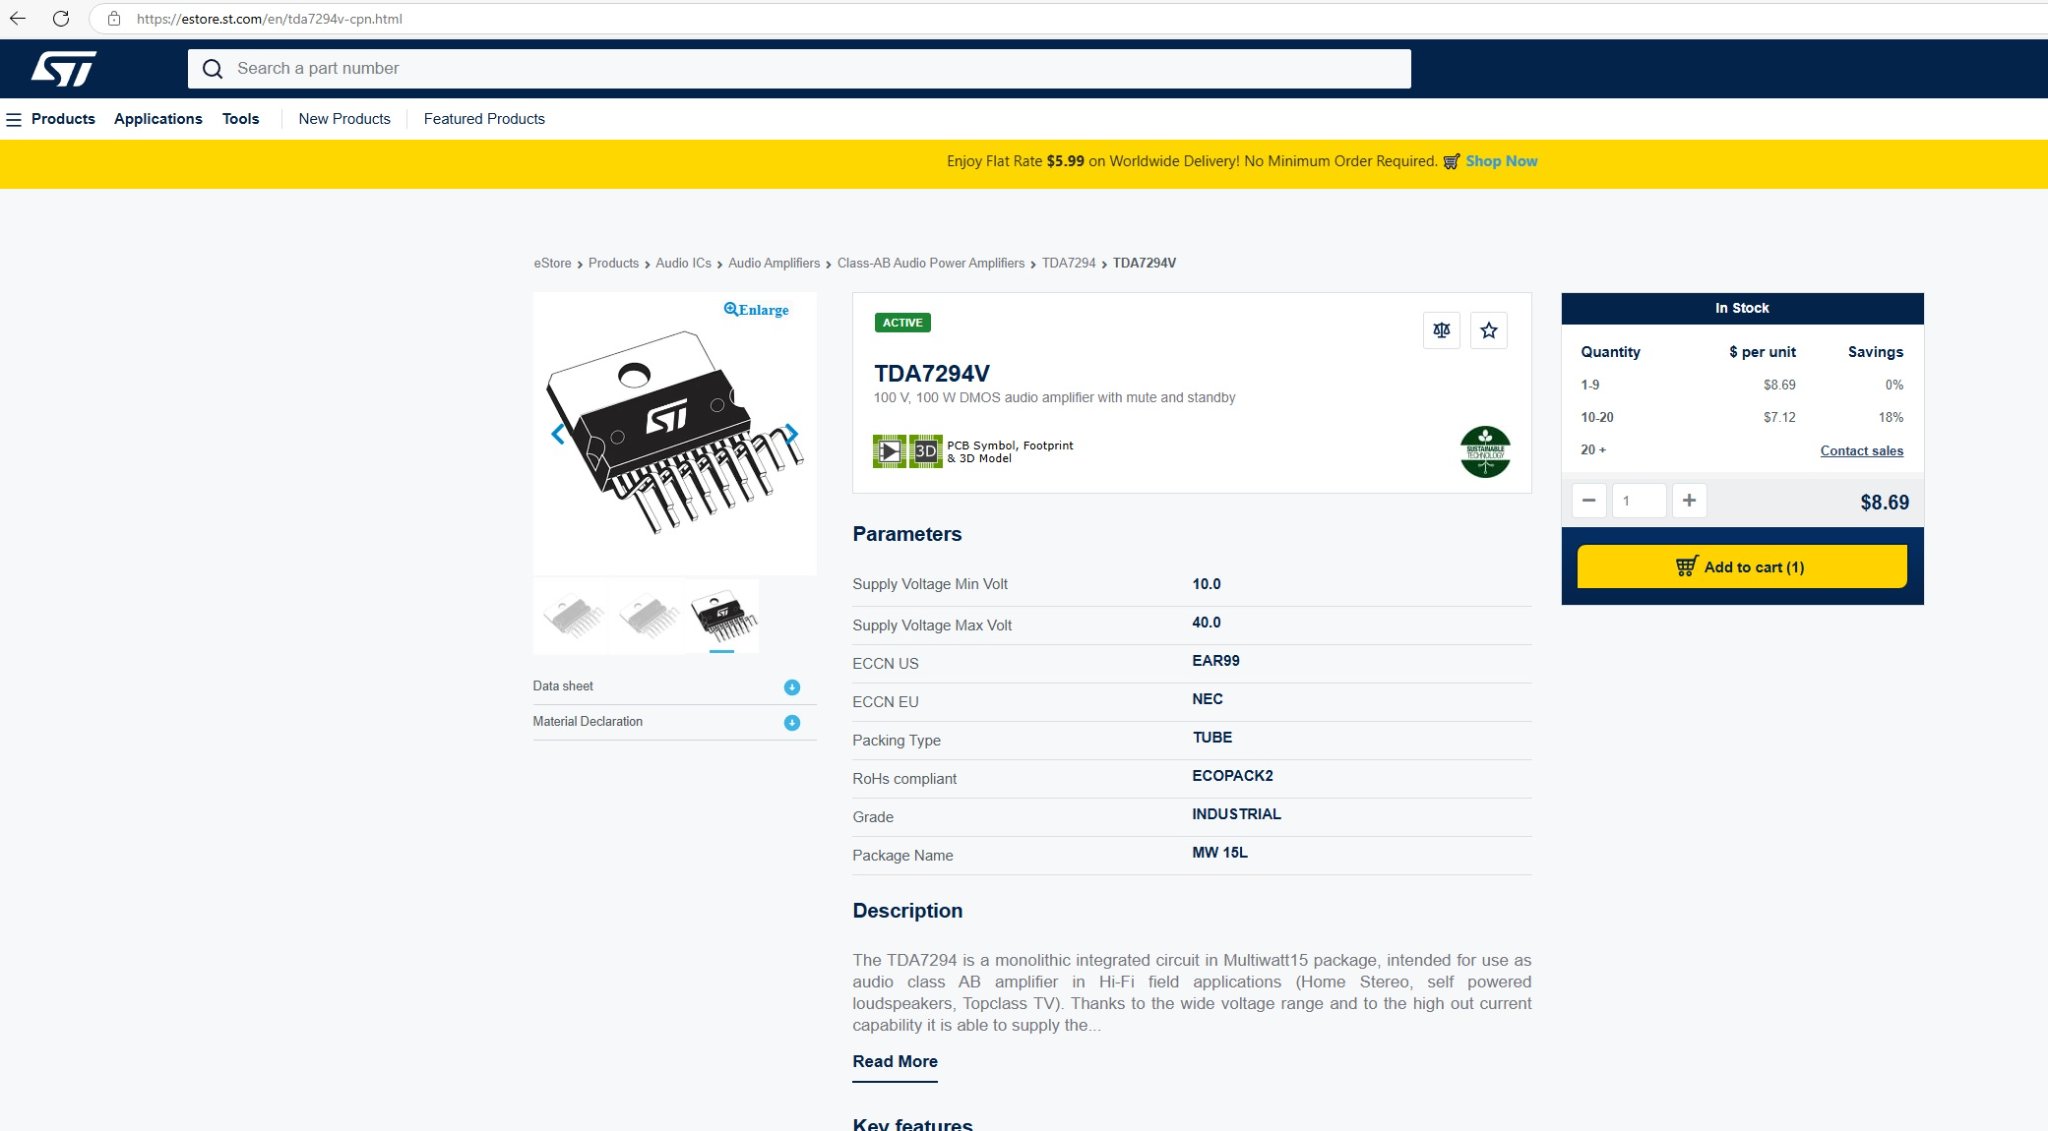Click the eStore breadcrumb
The width and height of the screenshot is (2048, 1131).
click(x=552, y=263)
